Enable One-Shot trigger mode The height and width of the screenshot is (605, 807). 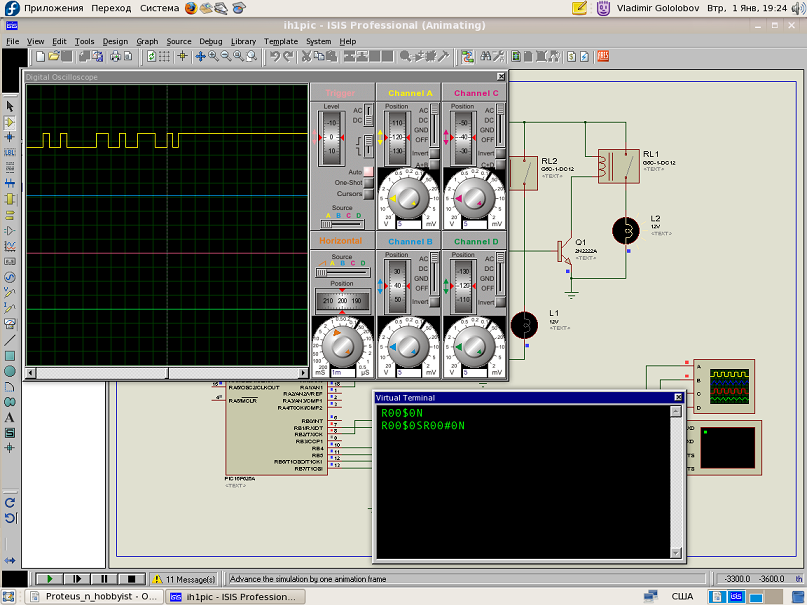click(x=368, y=183)
